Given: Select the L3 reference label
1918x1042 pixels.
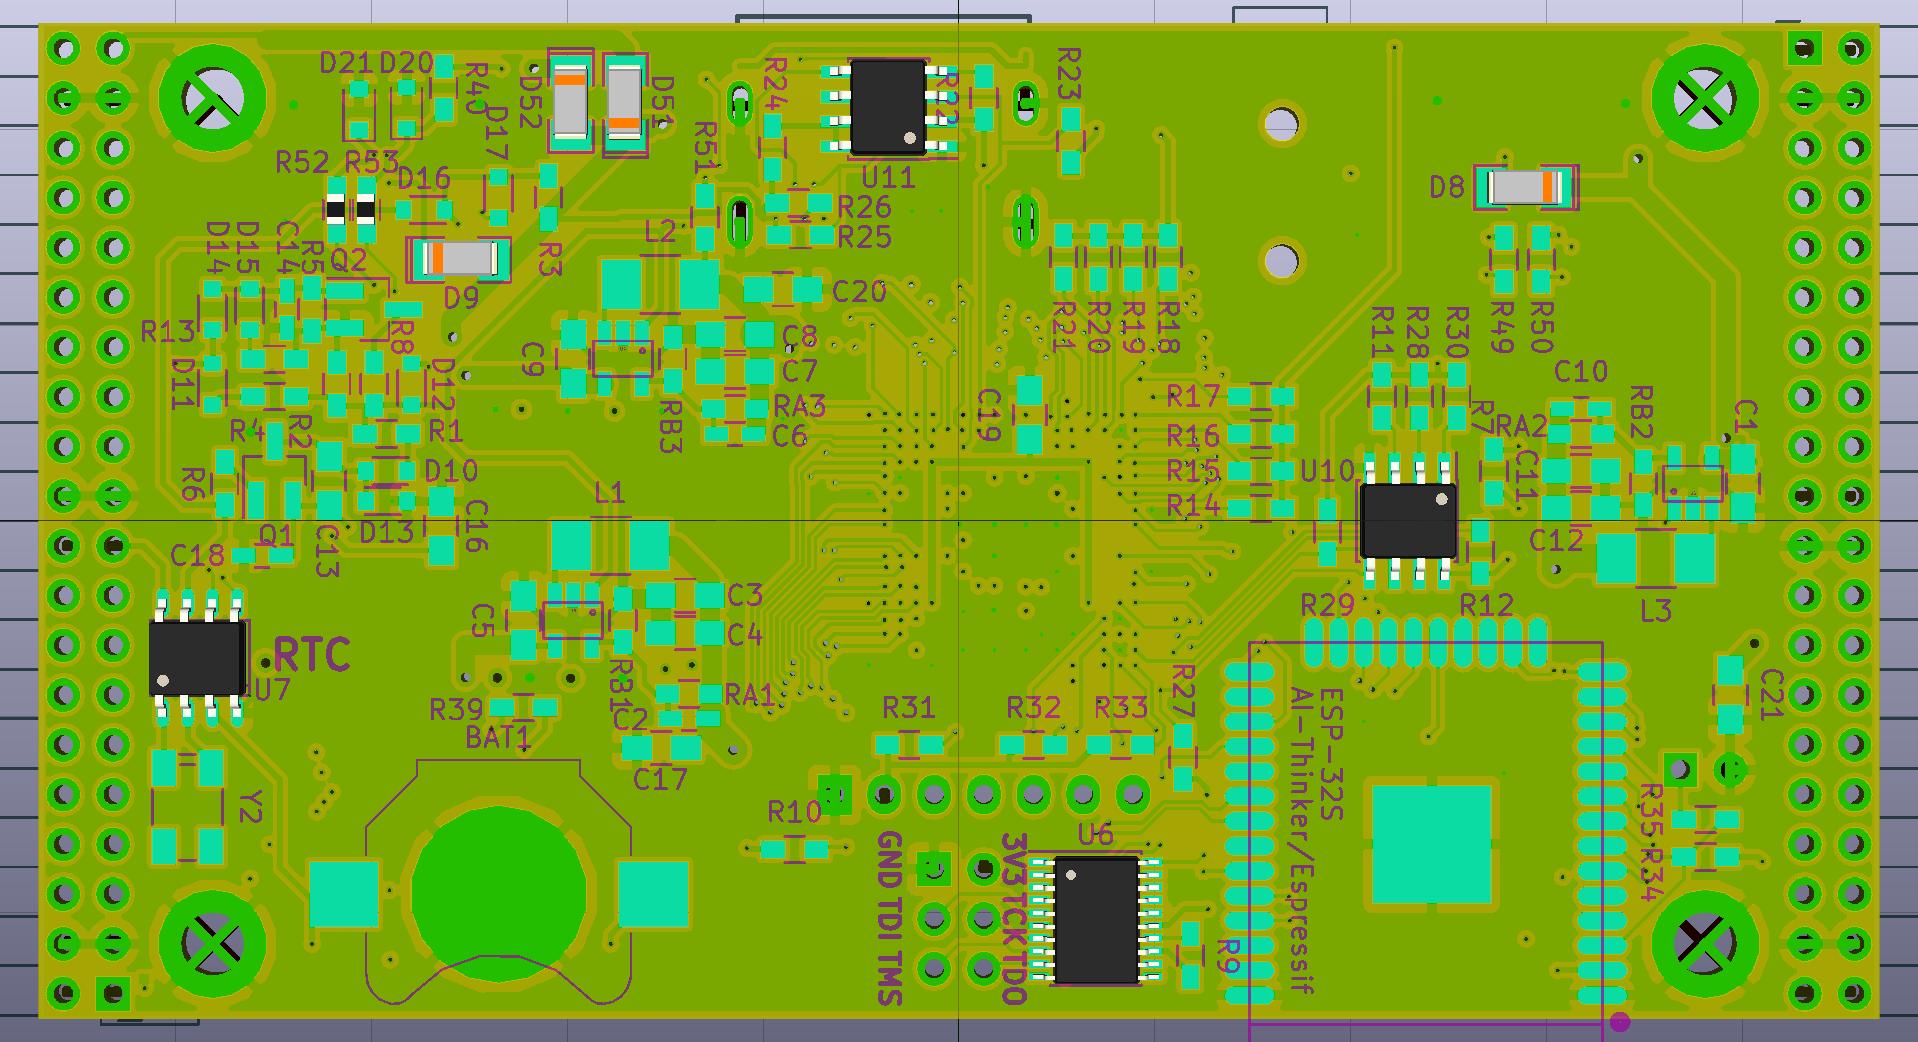Looking at the screenshot, I should 1656,610.
